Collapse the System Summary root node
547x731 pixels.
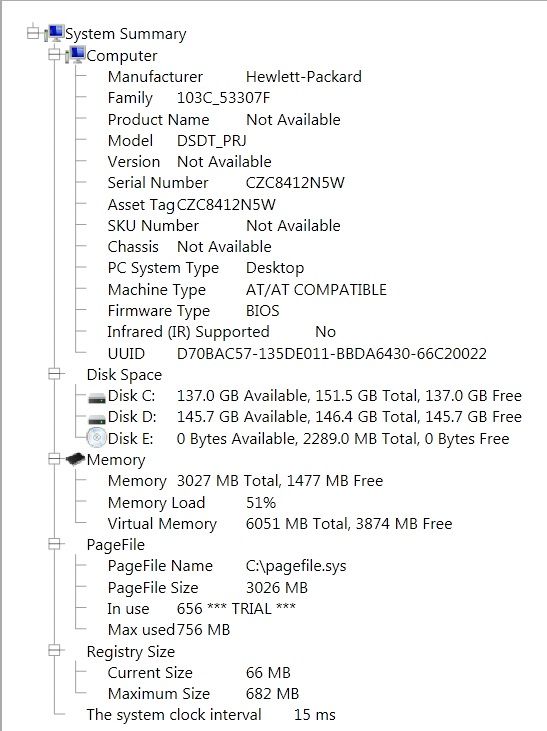(x=33, y=33)
